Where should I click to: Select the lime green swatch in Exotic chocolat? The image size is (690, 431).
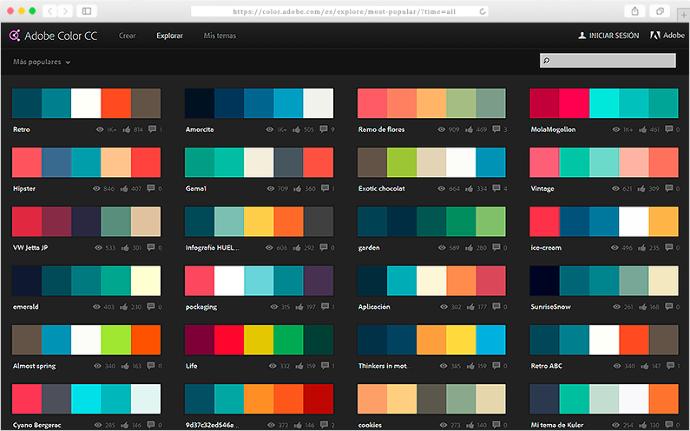pos(402,162)
